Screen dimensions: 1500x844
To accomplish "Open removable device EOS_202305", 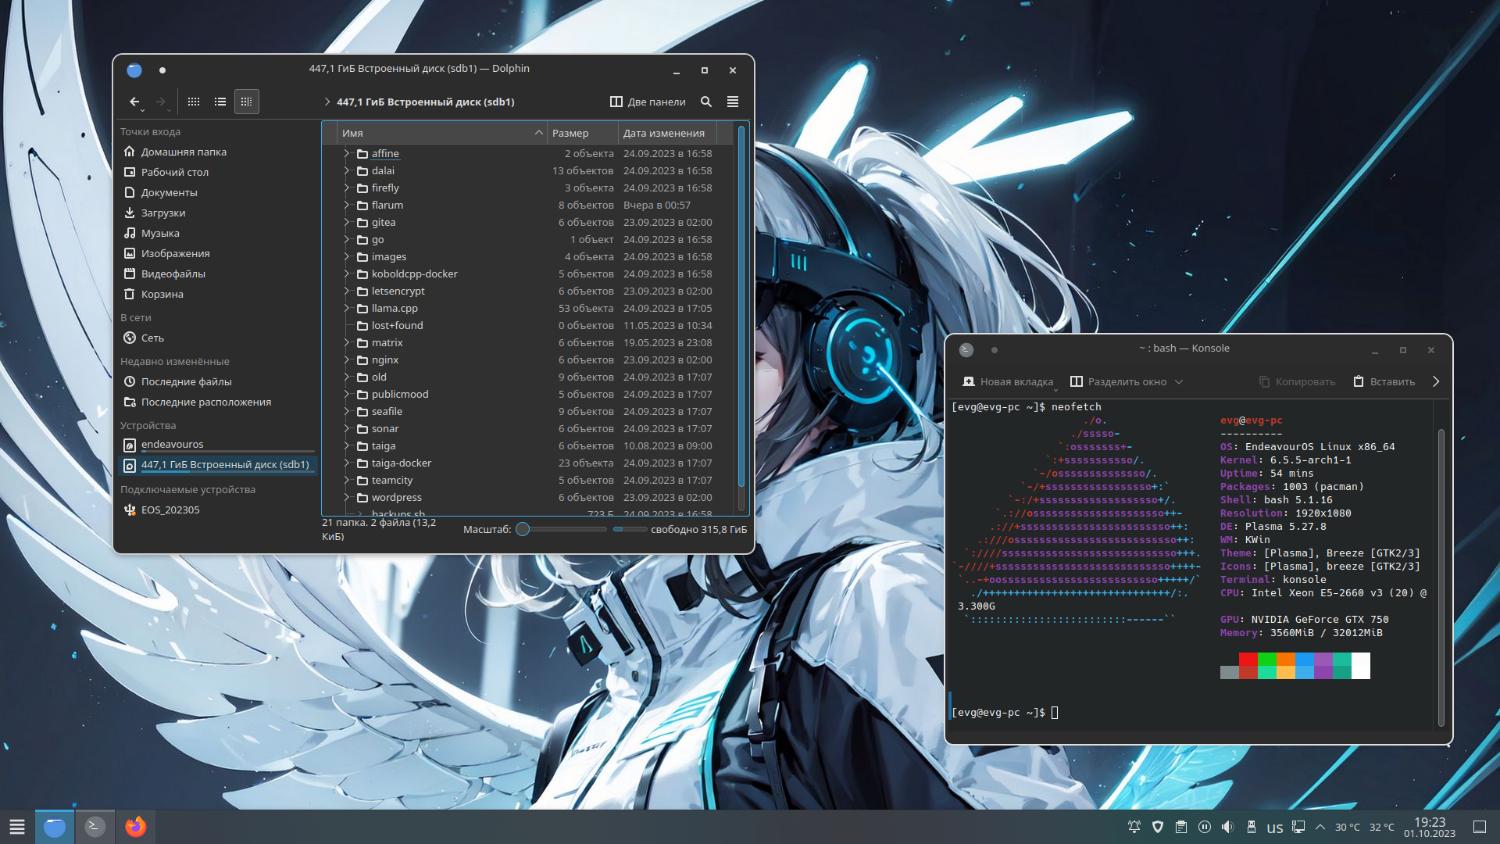I will click(x=170, y=510).
